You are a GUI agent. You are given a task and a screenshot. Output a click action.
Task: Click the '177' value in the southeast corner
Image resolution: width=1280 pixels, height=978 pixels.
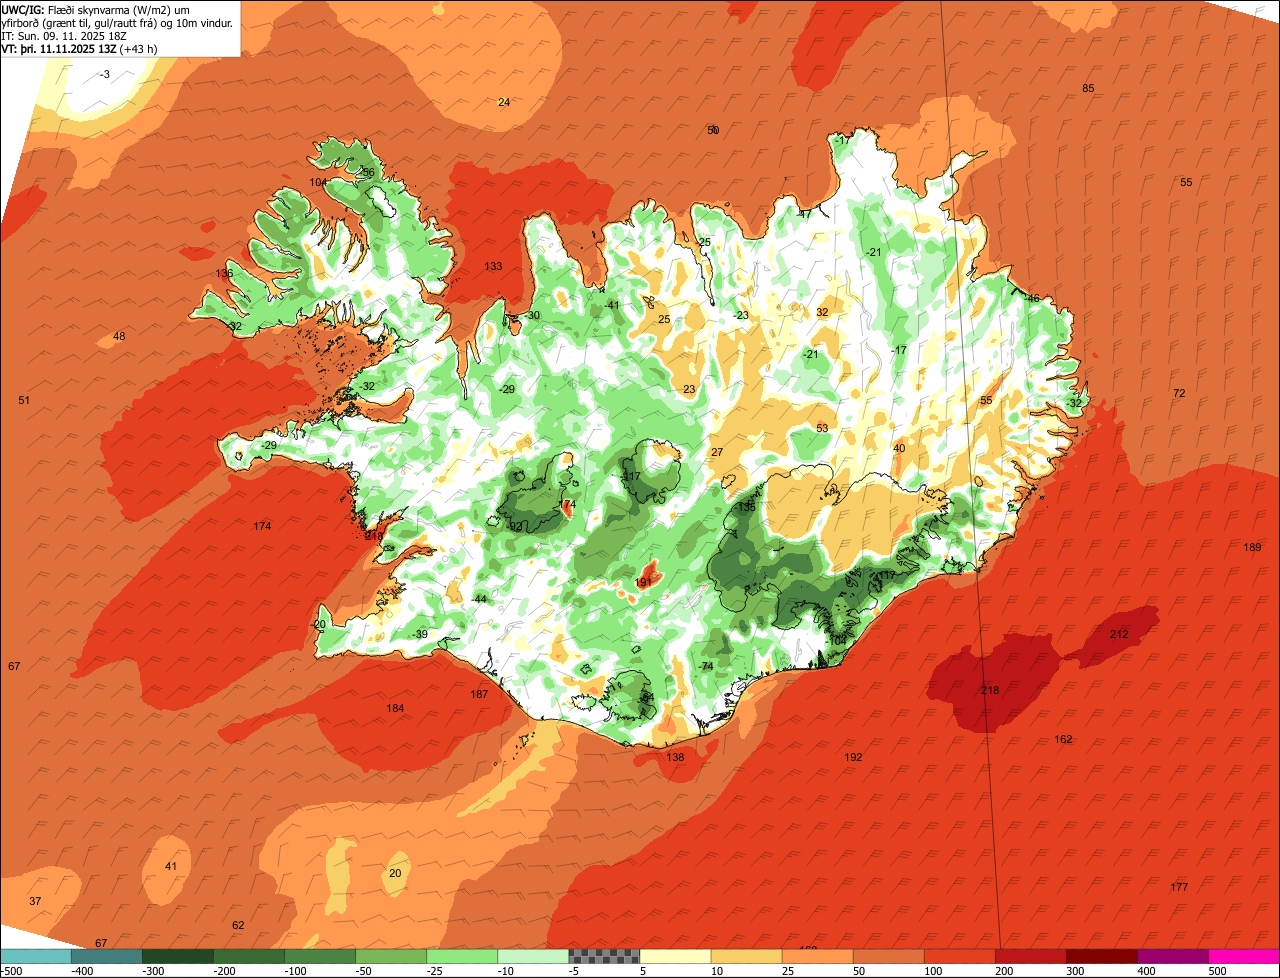(1179, 887)
